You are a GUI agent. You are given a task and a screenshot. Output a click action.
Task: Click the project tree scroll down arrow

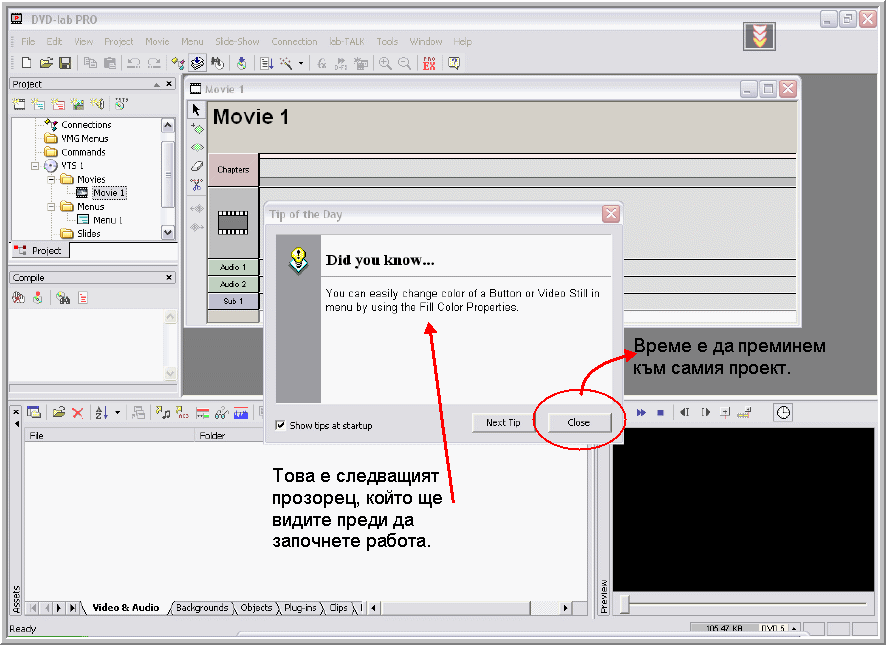pos(168,232)
